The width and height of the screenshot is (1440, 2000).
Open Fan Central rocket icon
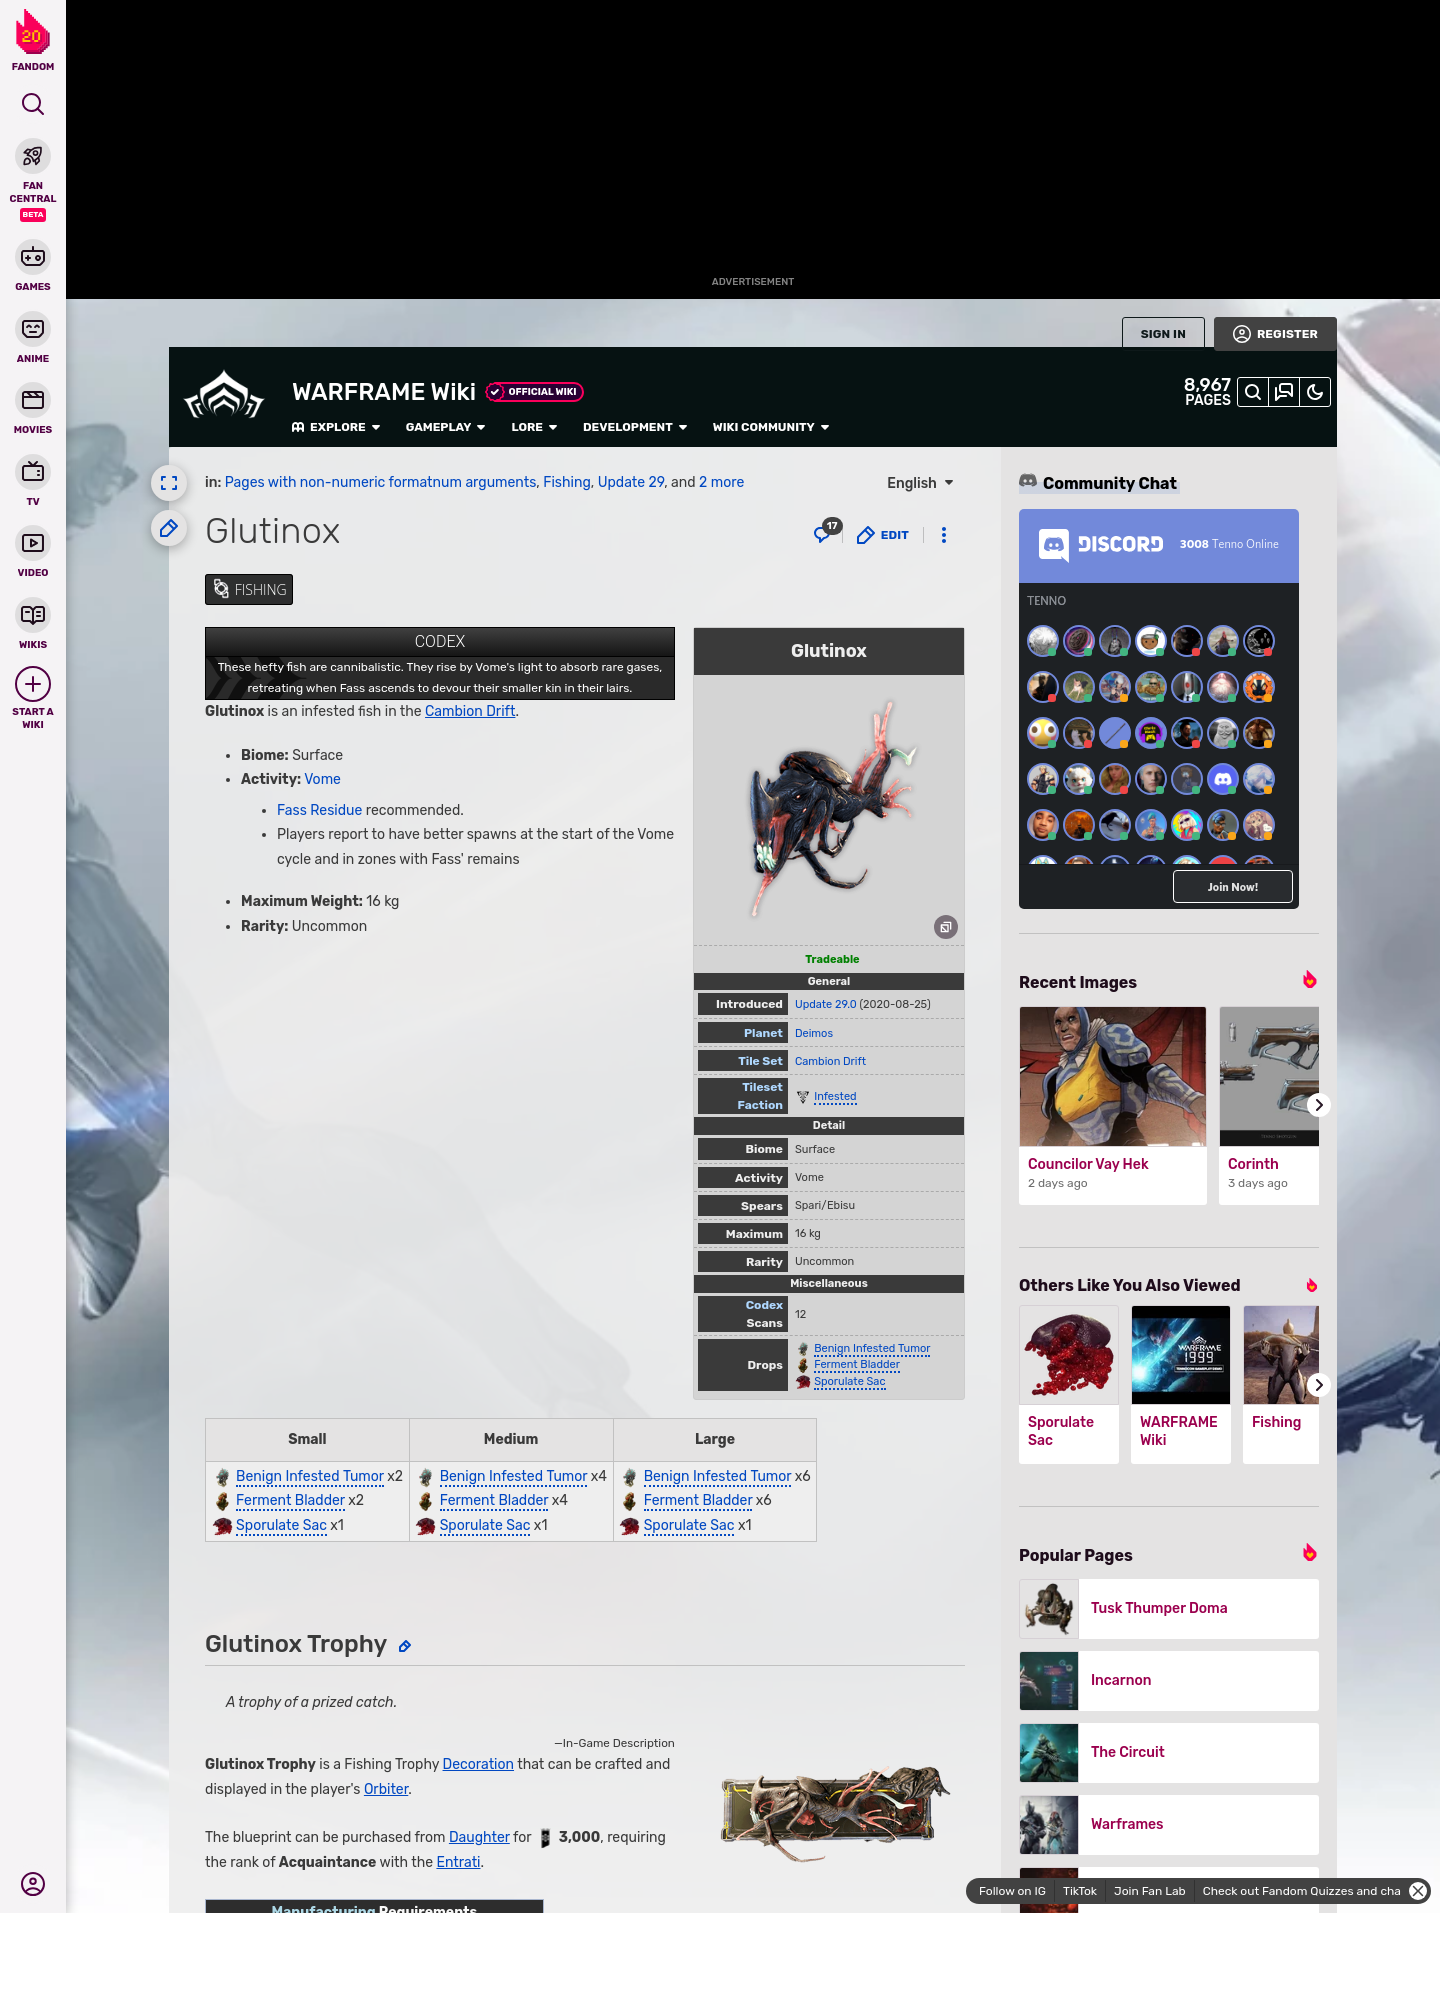[x=33, y=157]
